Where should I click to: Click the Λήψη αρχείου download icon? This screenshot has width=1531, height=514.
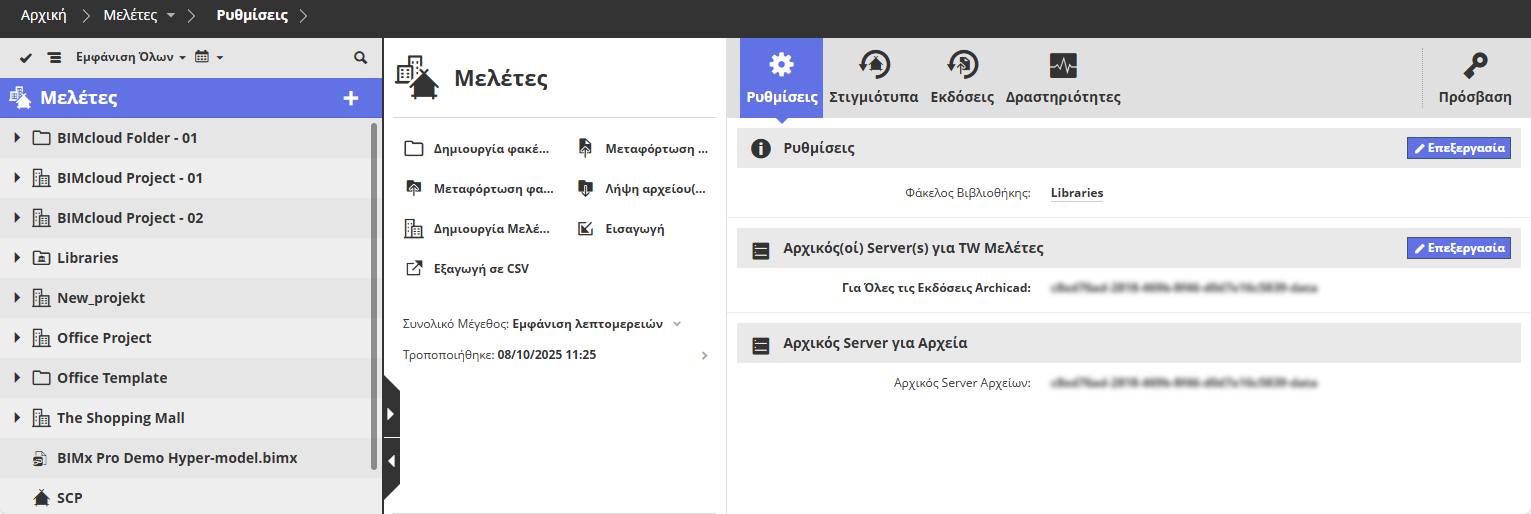587,188
